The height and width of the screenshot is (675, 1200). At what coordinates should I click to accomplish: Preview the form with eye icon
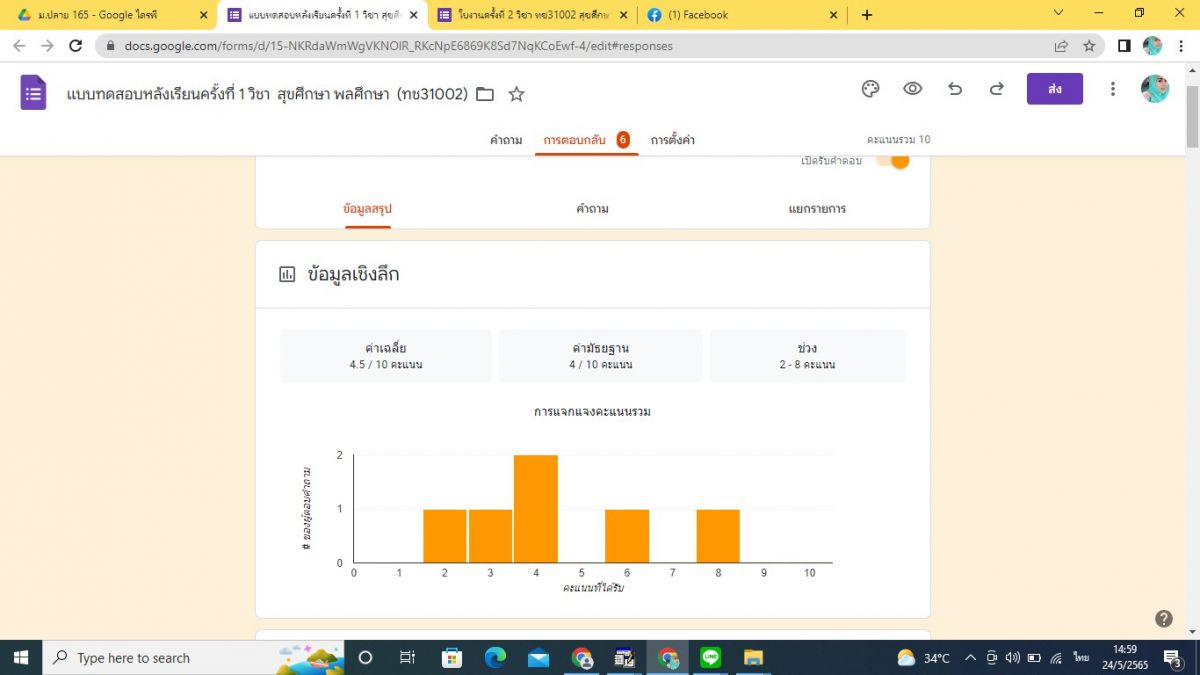912,89
